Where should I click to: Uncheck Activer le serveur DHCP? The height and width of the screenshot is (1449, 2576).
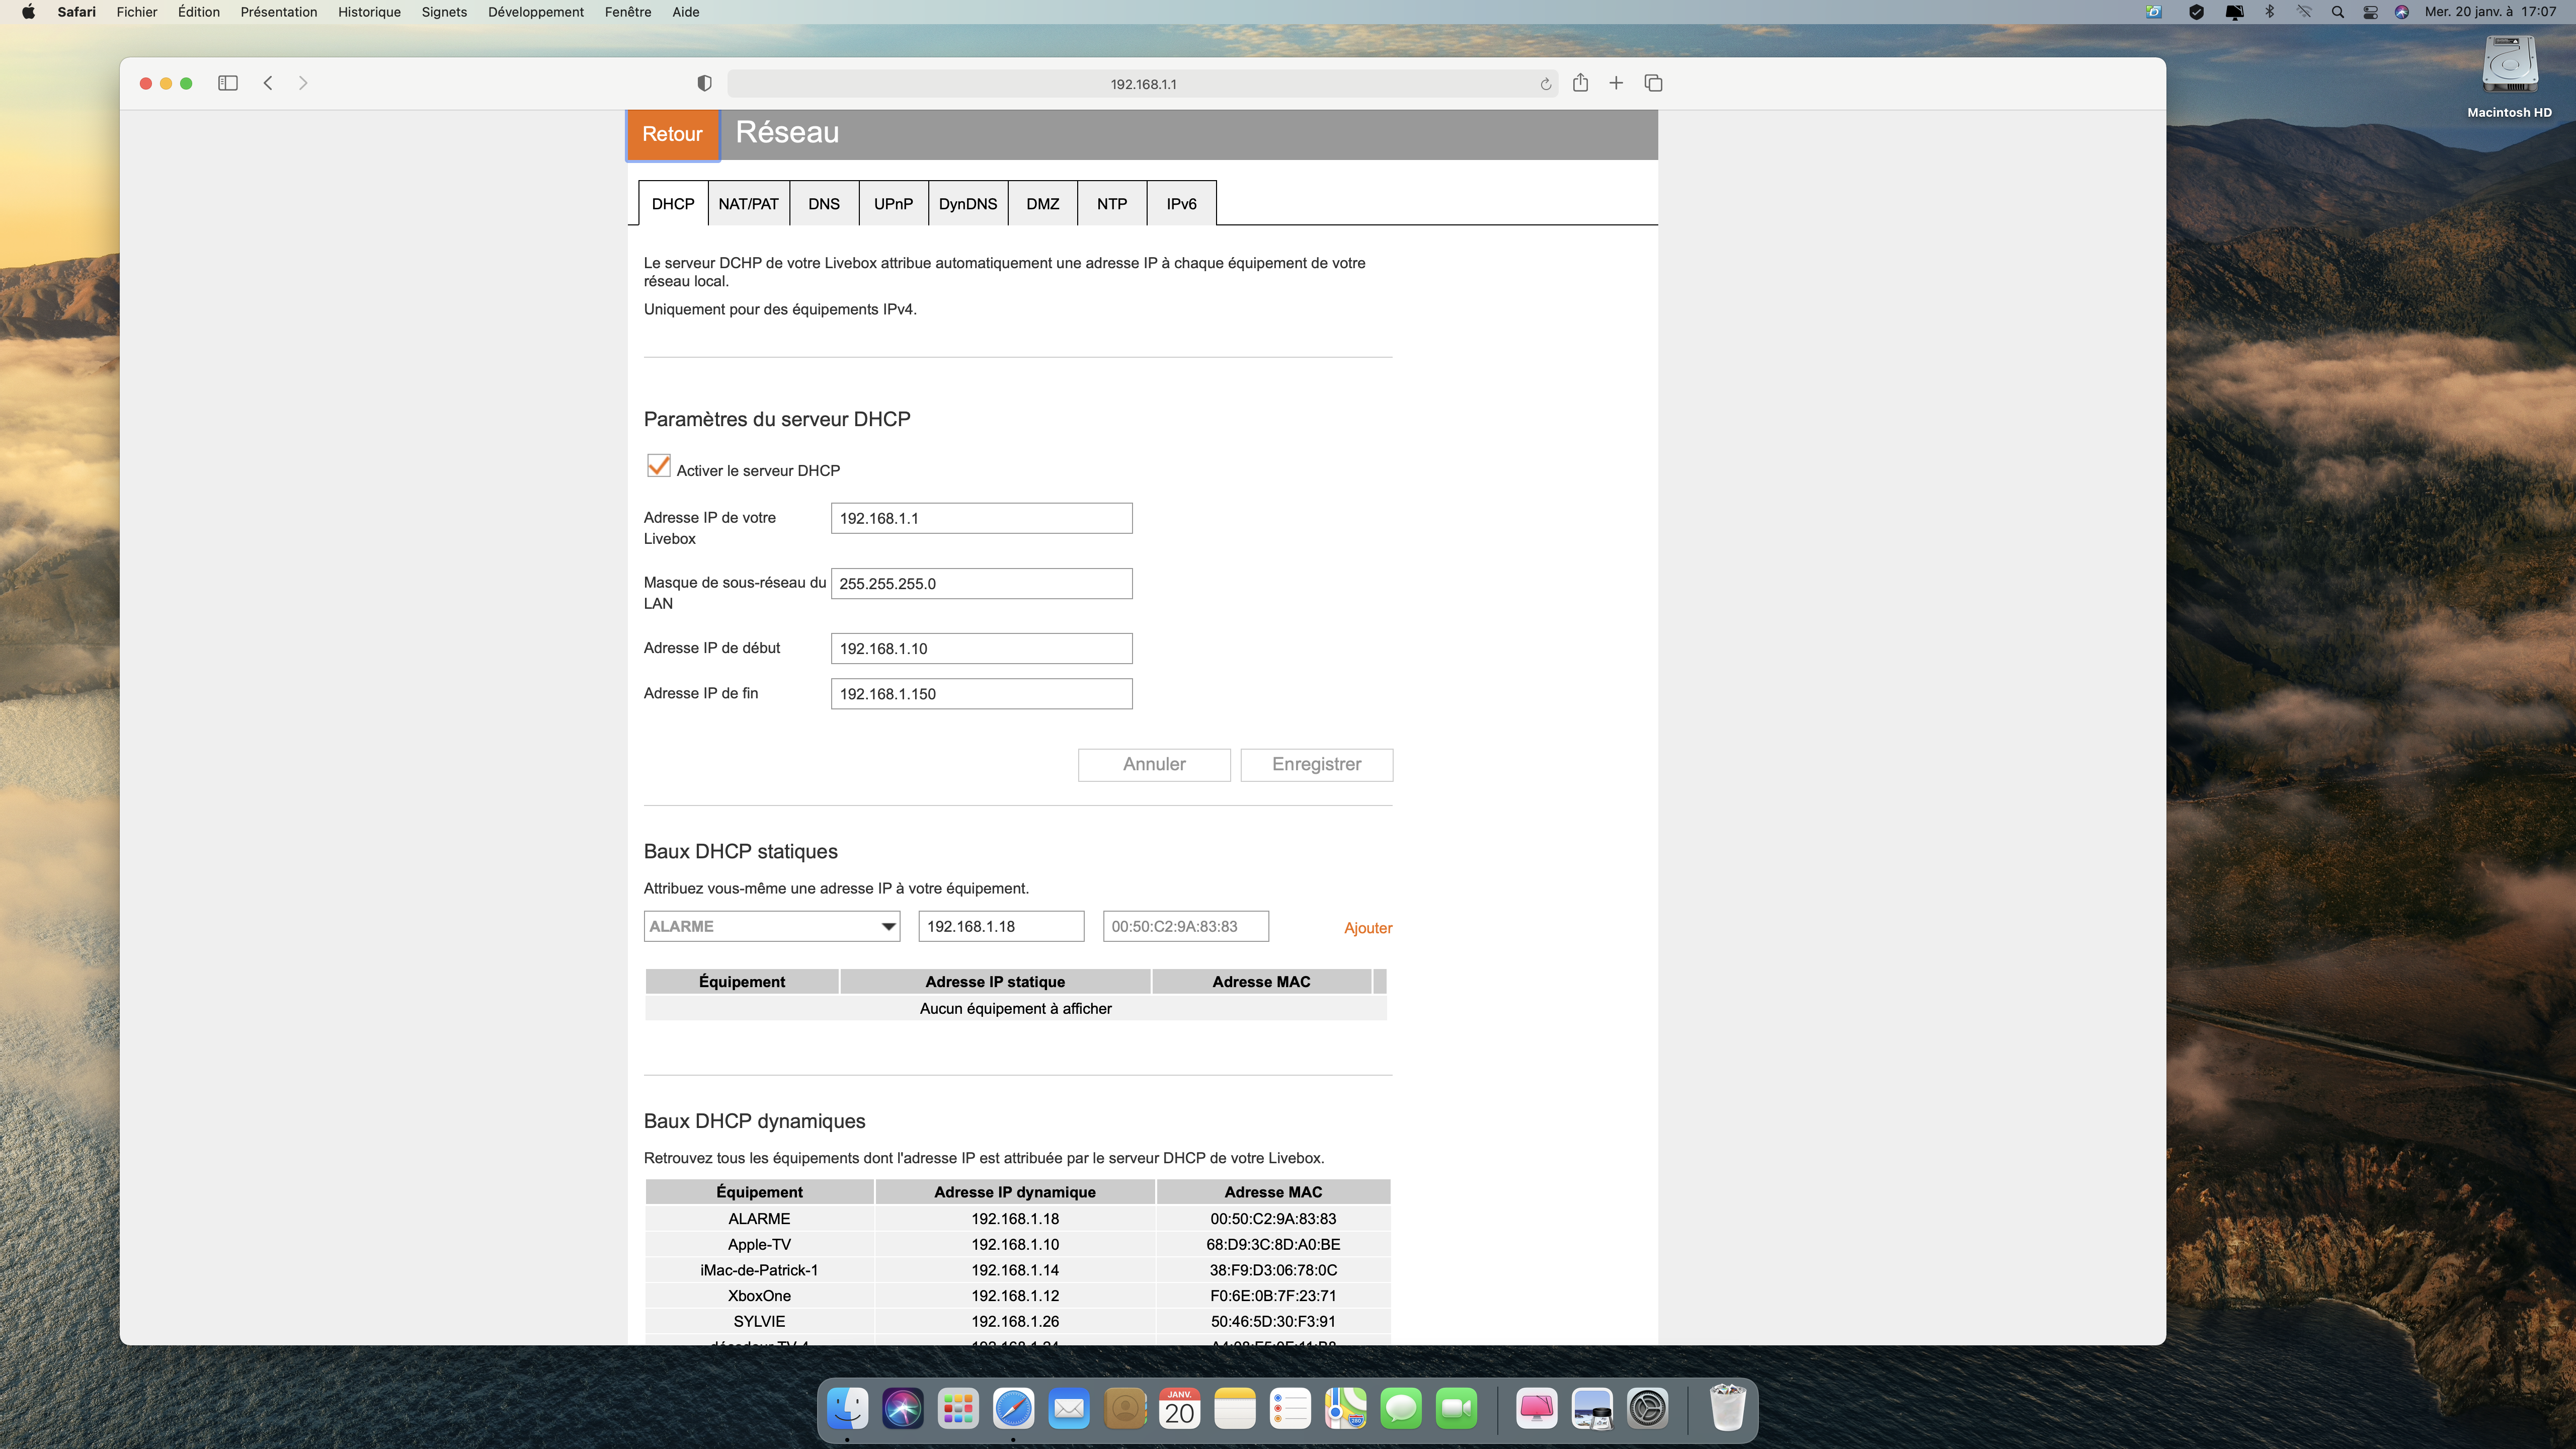658,467
